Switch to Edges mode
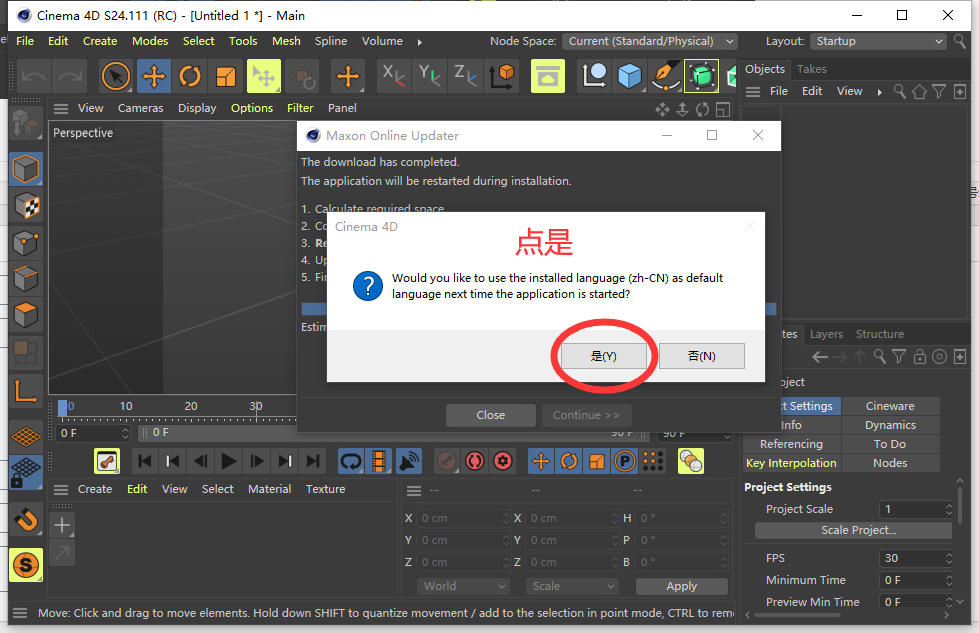 [x=26, y=278]
